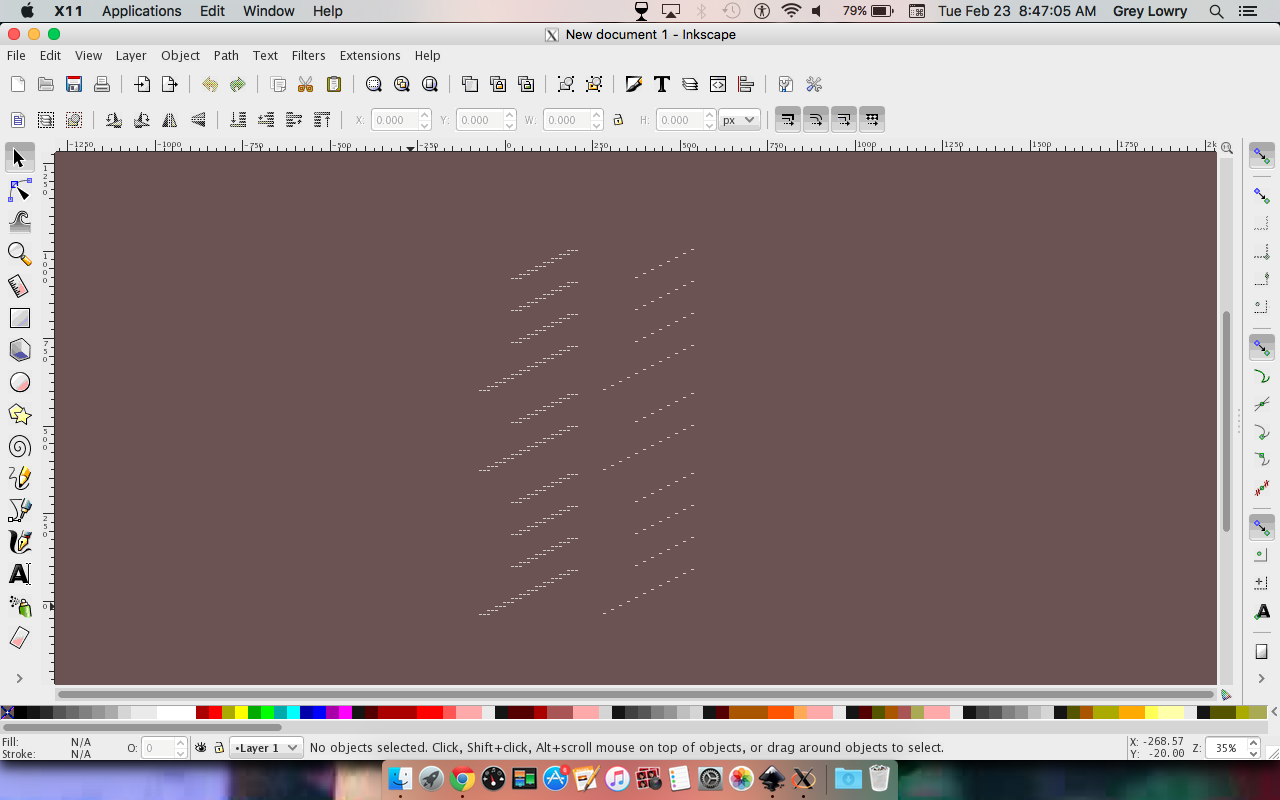The height and width of the screenshot is (800, 1280).
Task: Open the px units dropdown
Action: [x=738, y=119]
